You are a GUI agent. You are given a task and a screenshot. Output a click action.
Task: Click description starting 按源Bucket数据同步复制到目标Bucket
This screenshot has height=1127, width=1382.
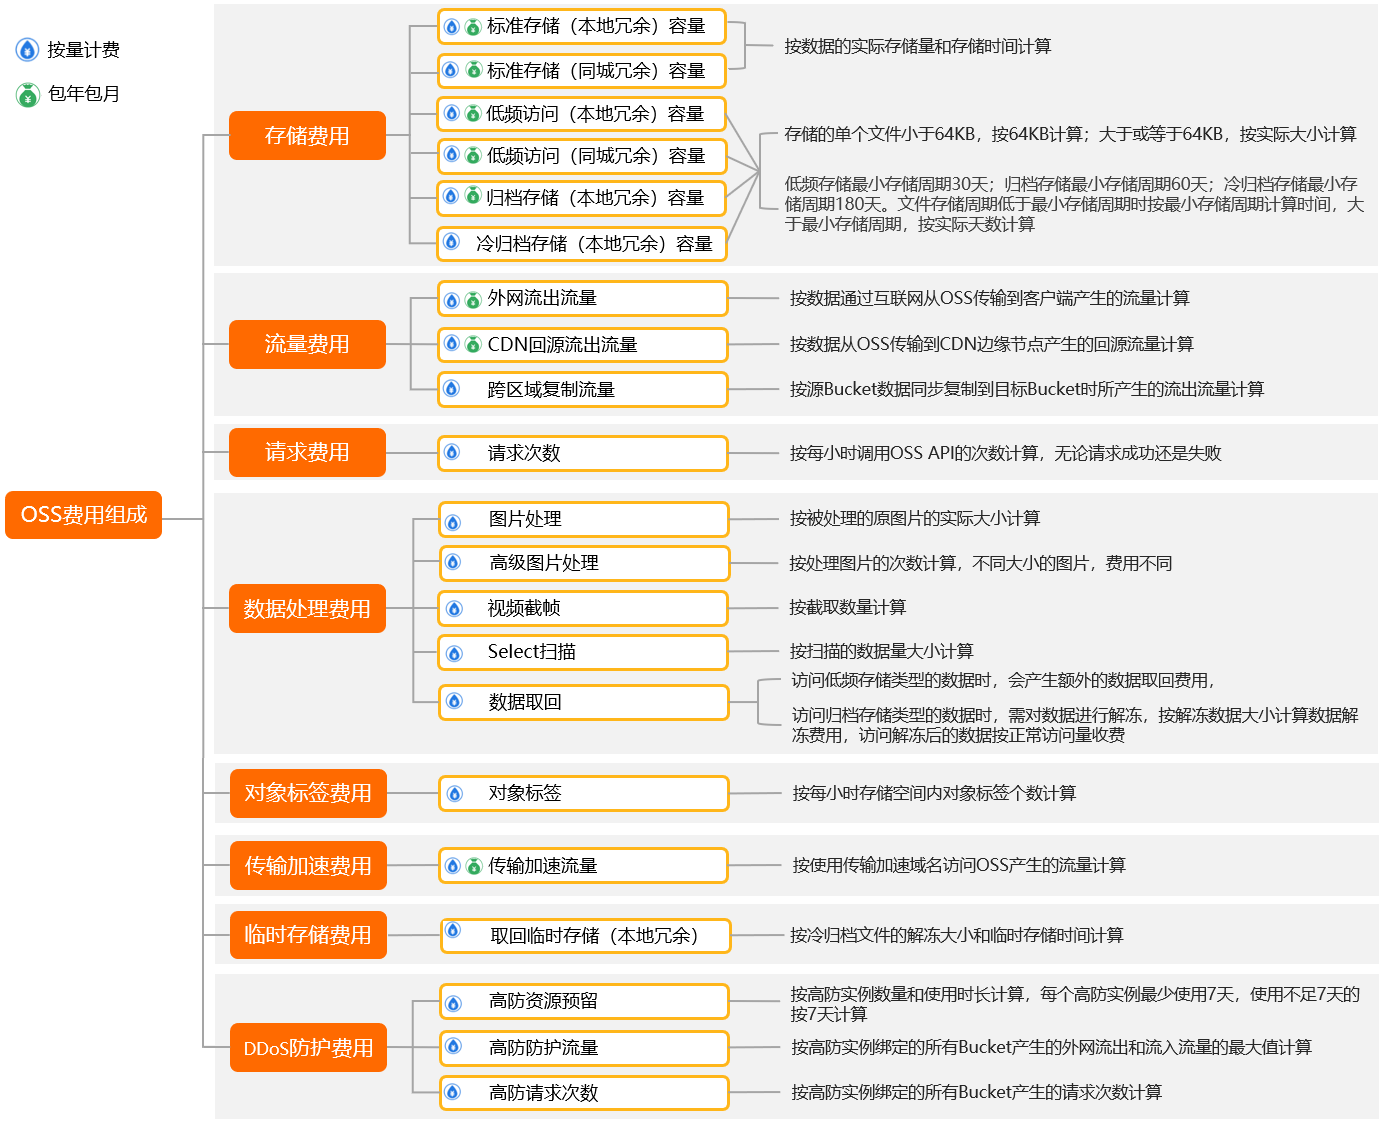pyautogui.click(x=1026, y=389)
